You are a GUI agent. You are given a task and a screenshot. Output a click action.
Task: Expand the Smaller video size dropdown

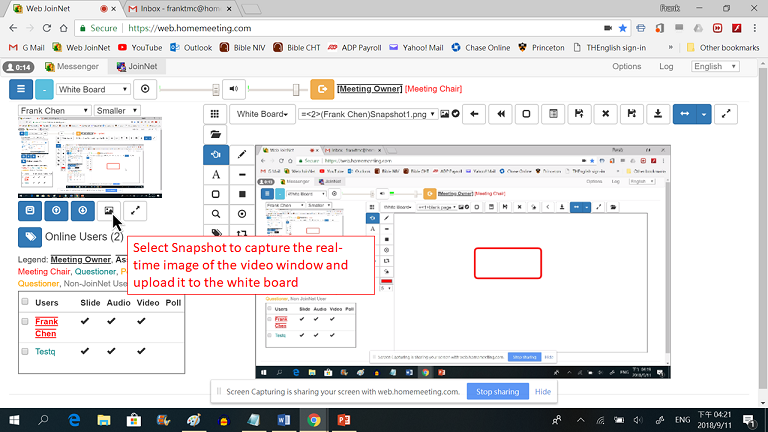118,111
